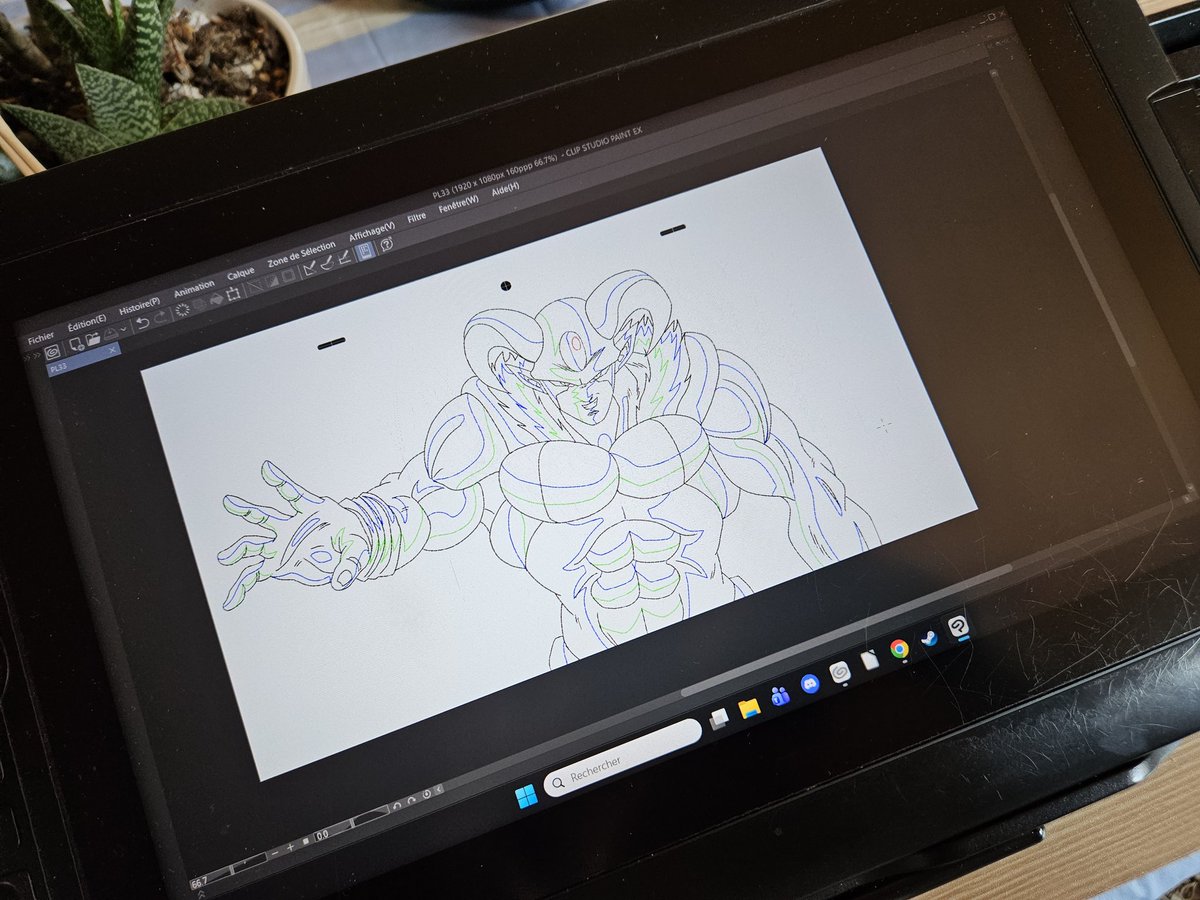Click the white document icon in taskbar
The height and width of the screenshot is (900, 1200).
pyautogui.click(x=869, y=660)
